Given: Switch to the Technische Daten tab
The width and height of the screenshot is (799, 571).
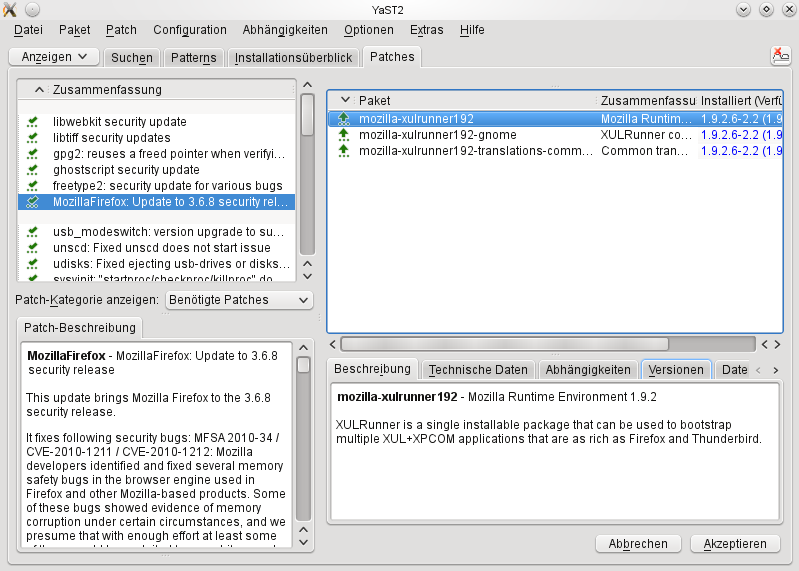Looking at the screenshot, I should tap(478, 370).
